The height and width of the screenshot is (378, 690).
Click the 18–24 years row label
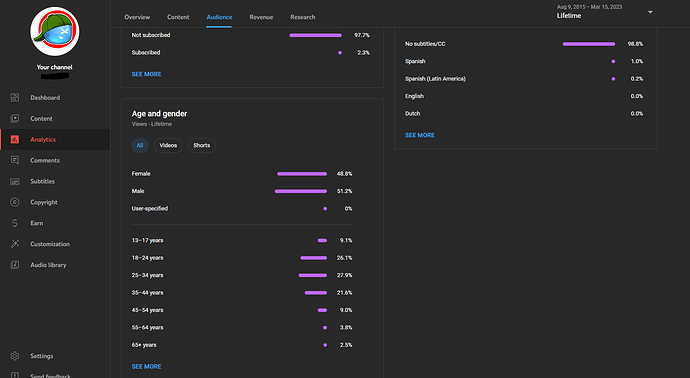(147, 258)
